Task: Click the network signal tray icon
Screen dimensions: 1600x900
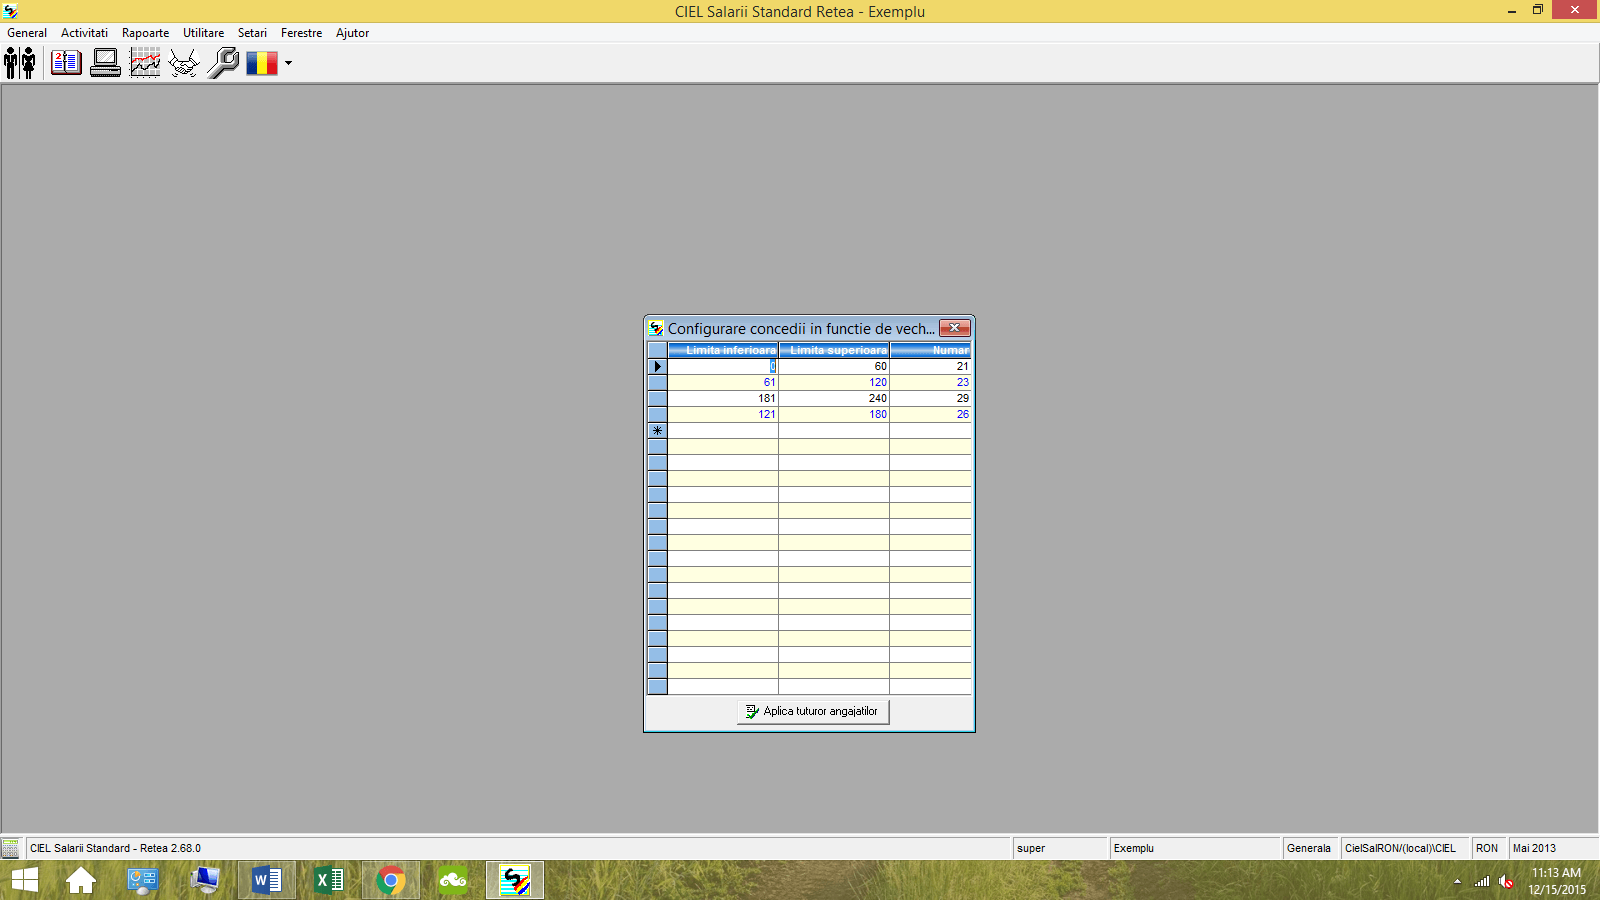Action: pyautogui.click(x=1482, y=881)
